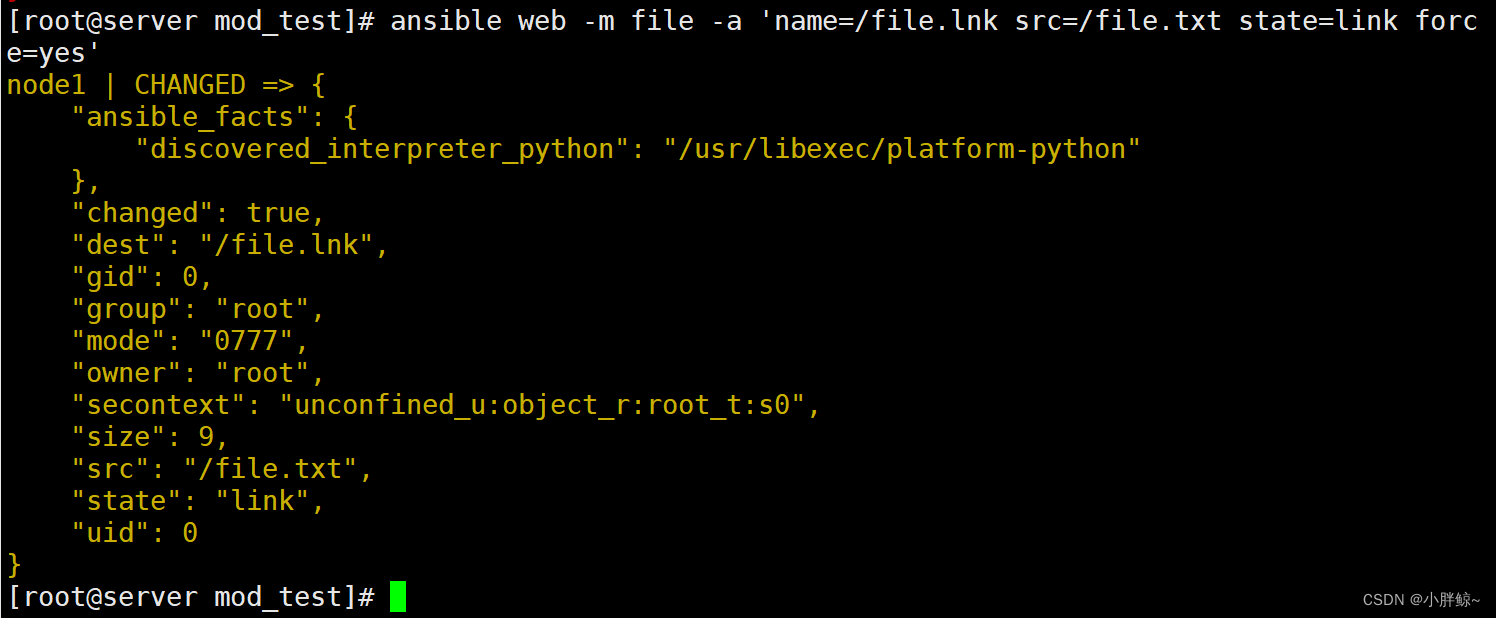Click the "owner": "root" line

(x=198, y=373)
